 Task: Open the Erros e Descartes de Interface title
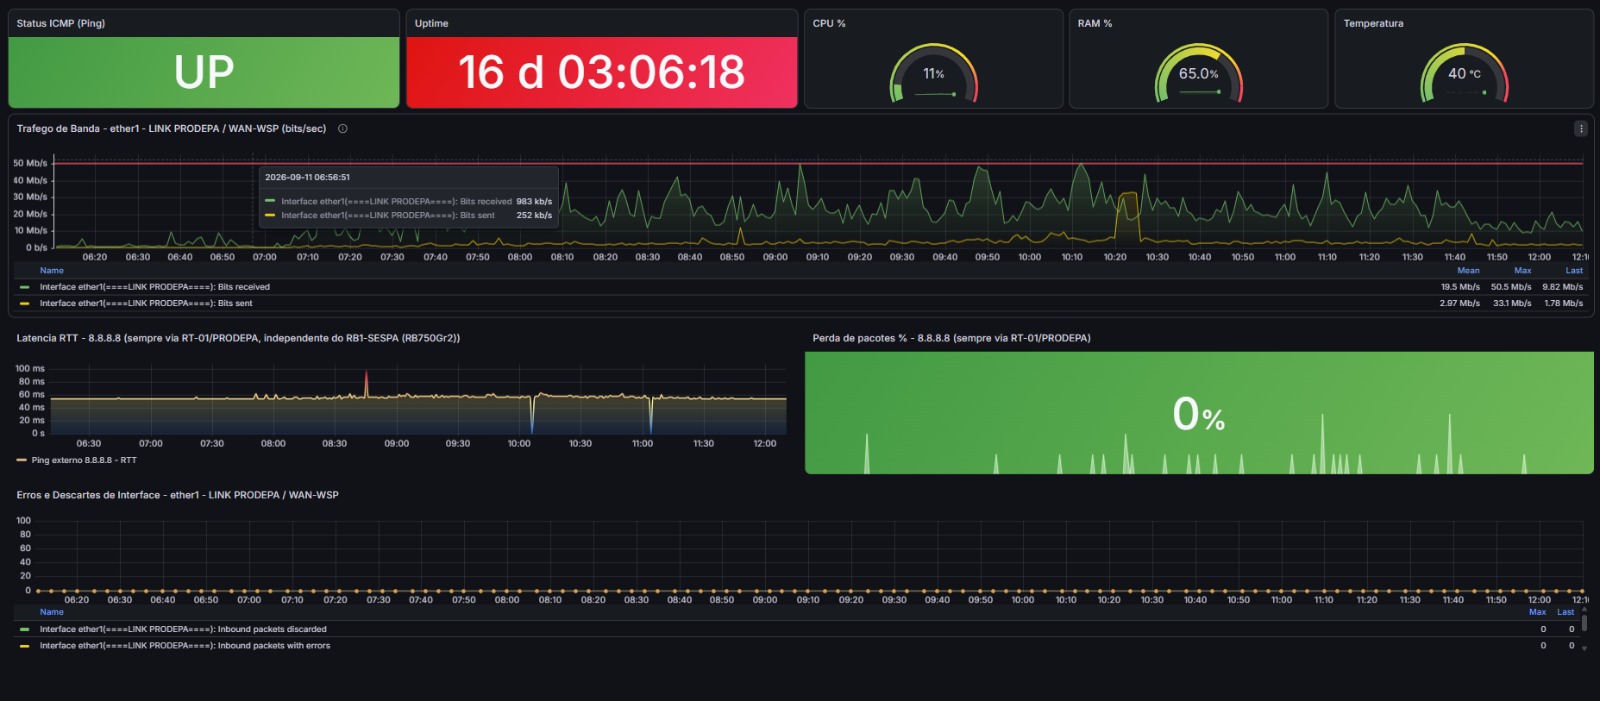click(177, 495)
